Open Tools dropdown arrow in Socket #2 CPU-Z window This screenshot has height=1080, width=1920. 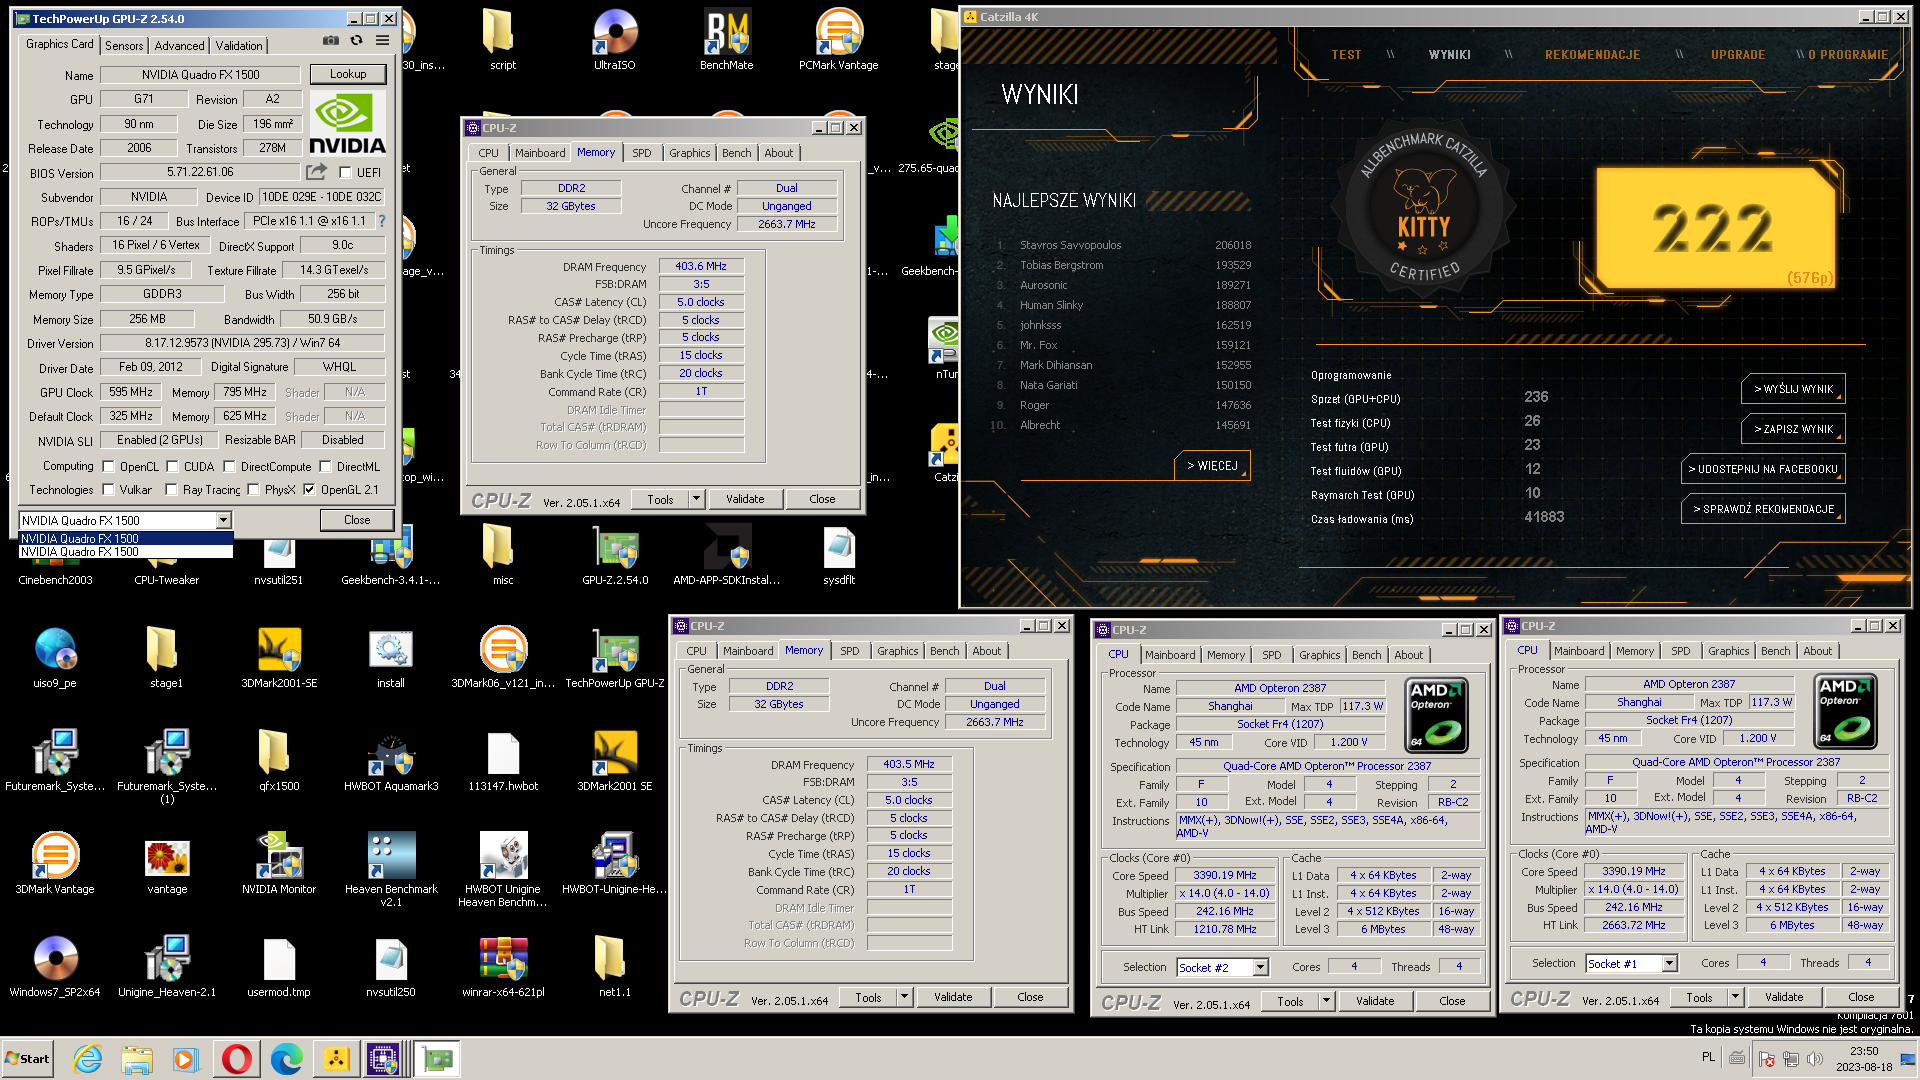point(1326,1001)
